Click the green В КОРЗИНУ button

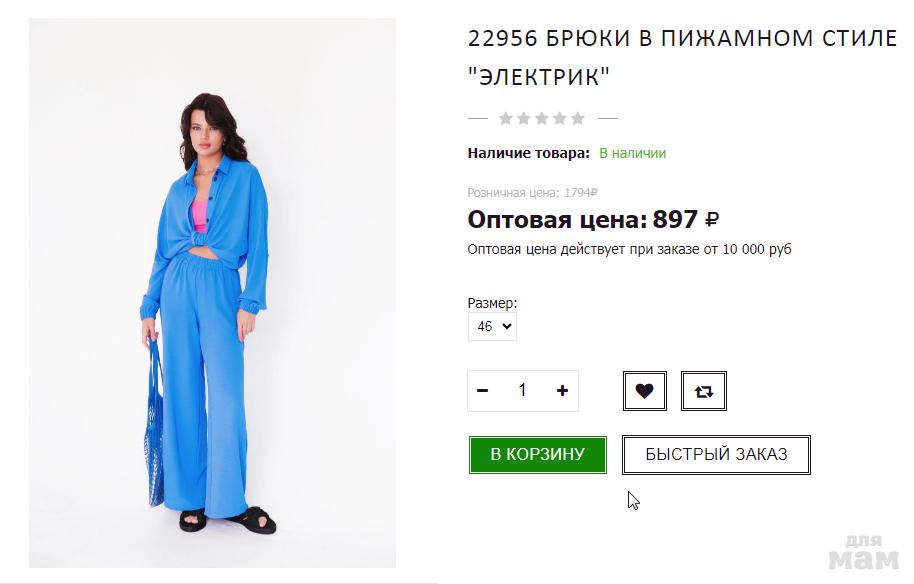(537, 455)
